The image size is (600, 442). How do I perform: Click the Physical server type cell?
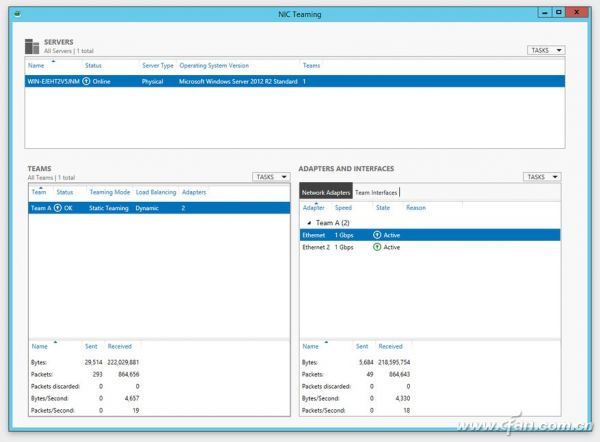(152, 82)
